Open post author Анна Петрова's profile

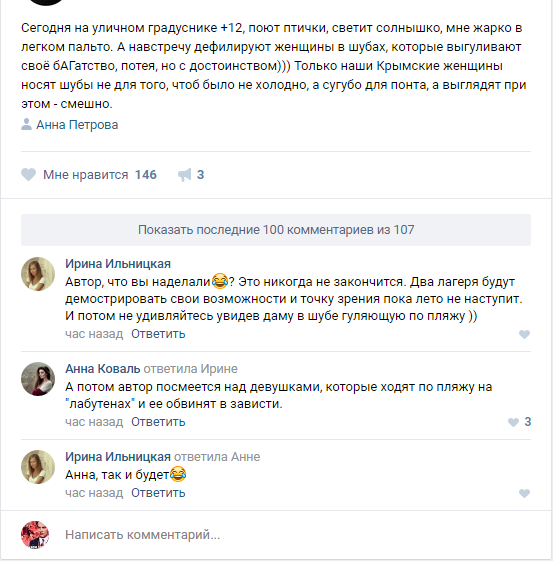[77, 125]
